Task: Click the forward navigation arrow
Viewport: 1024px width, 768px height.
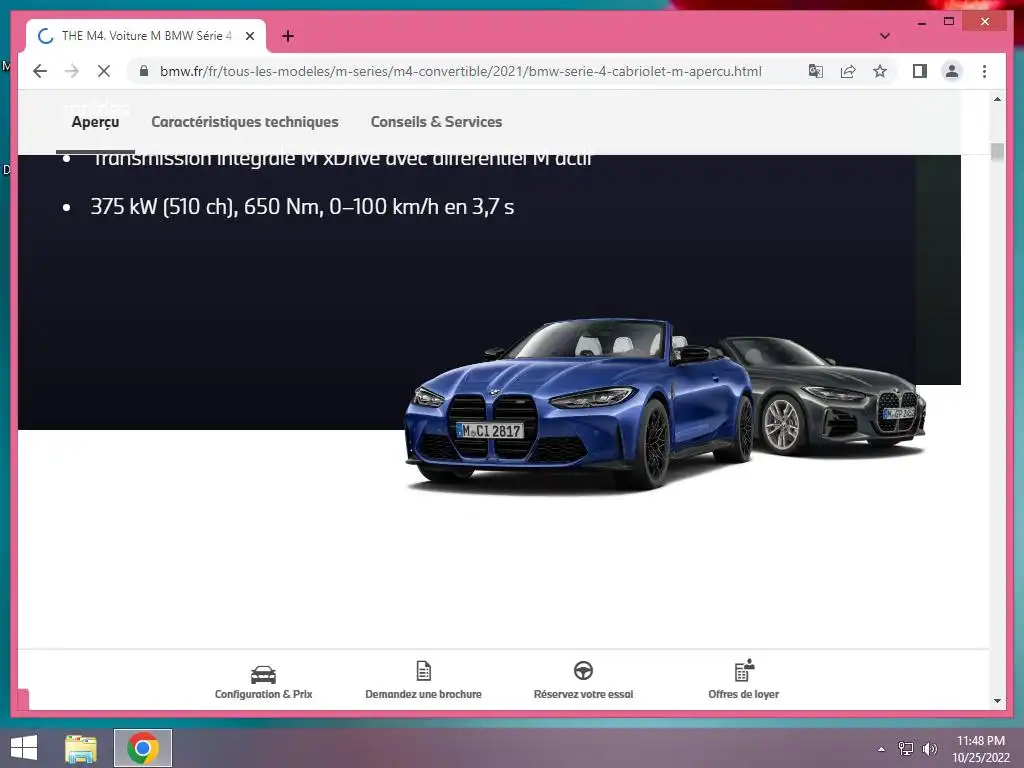Action: point(72,71)
